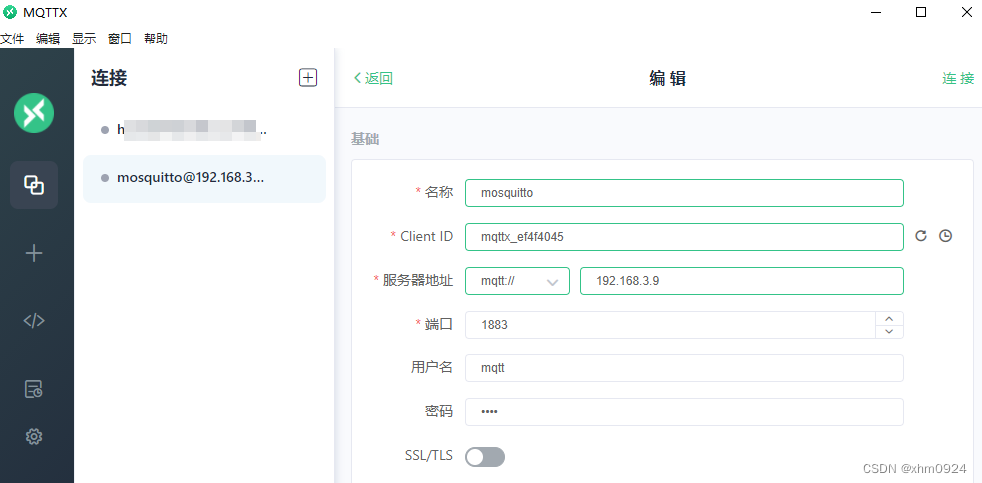The height and width of the screenshot is (483, 982).
Task: Select the blurred first connection entry
Action: pyautogui.click(x=204, y=130)
